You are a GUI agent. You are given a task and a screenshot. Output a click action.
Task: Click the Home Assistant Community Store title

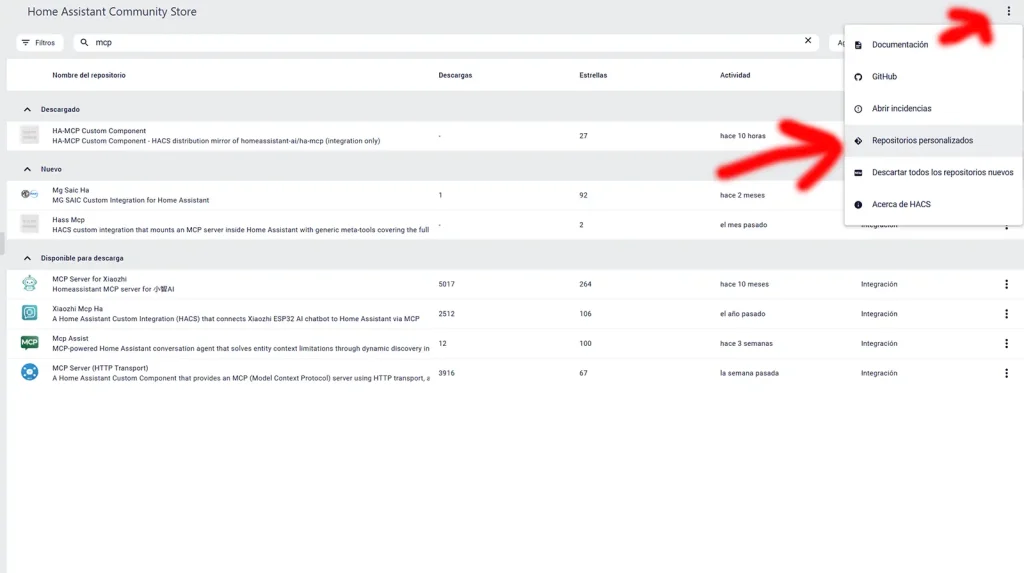point(112,12)
